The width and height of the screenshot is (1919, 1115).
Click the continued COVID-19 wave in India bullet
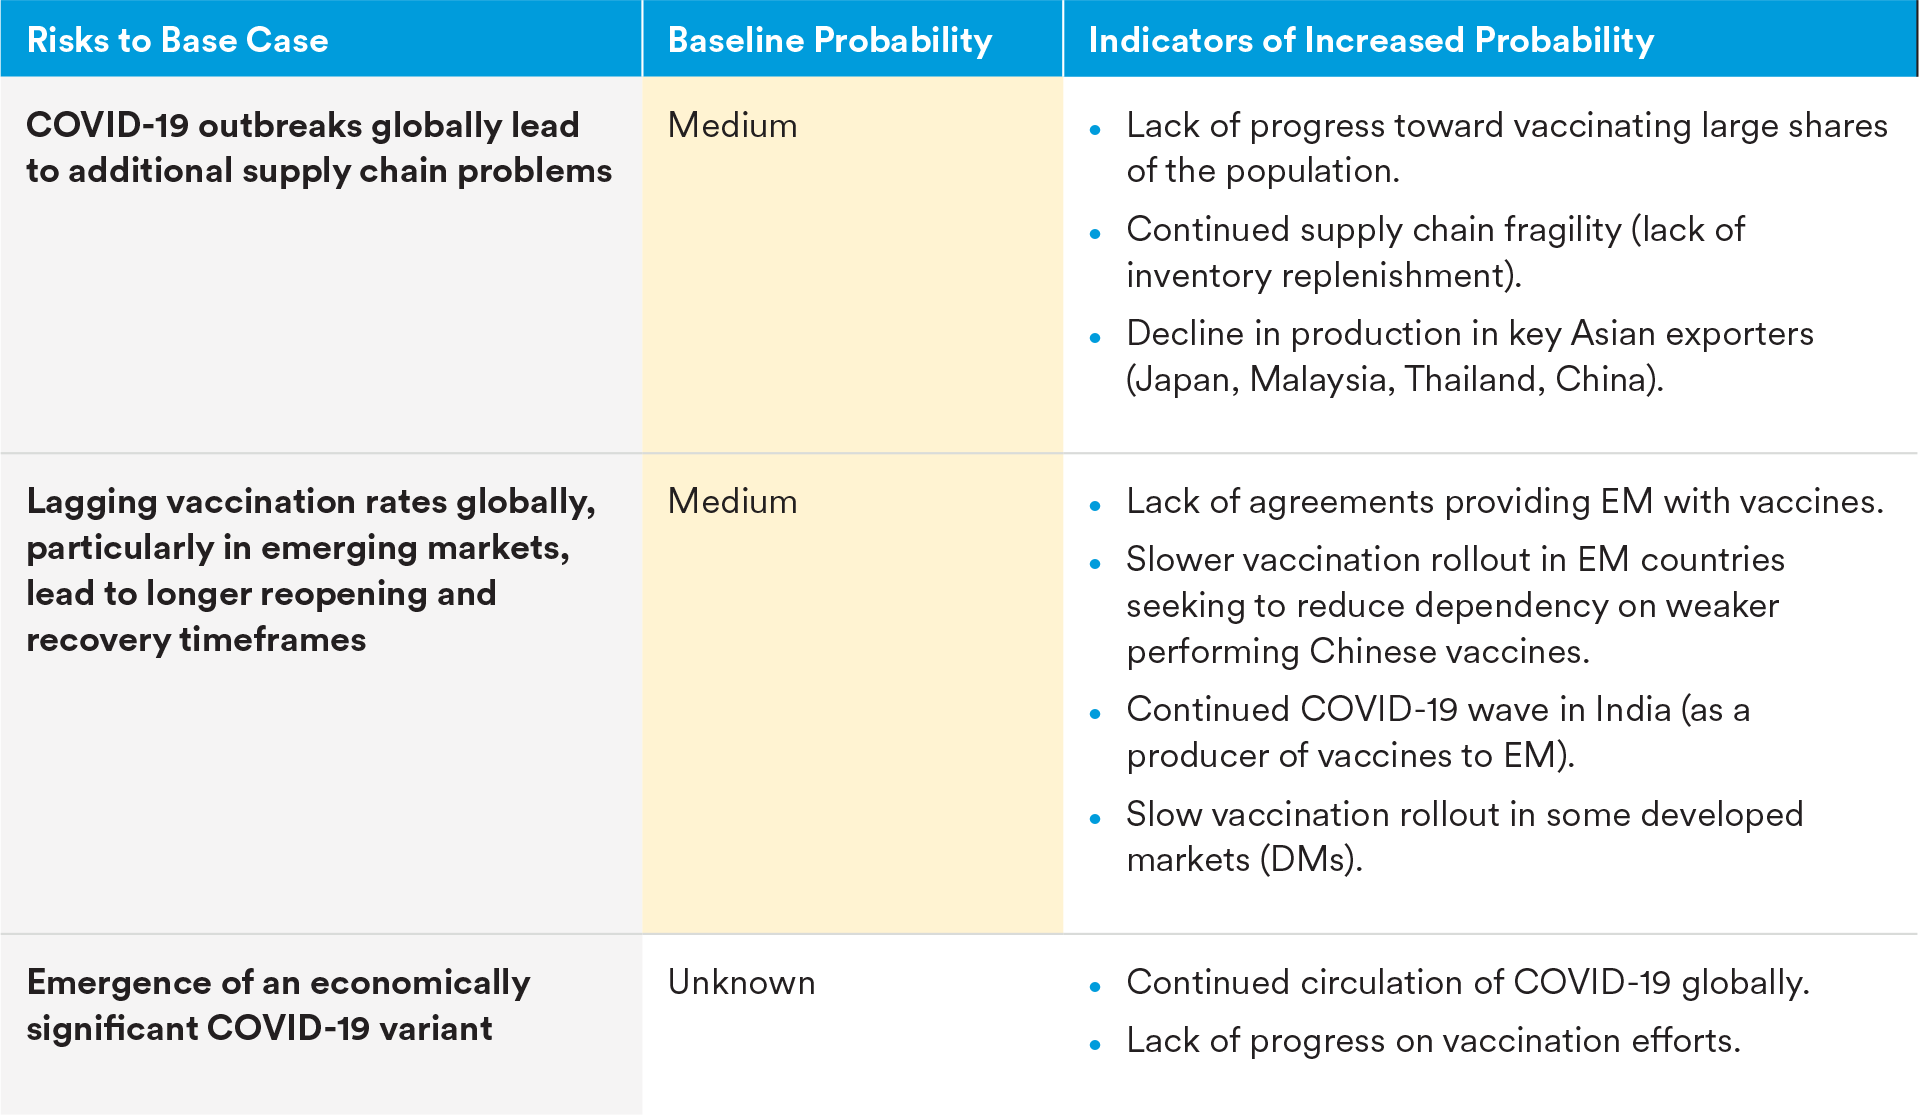tap(1437, 732)
